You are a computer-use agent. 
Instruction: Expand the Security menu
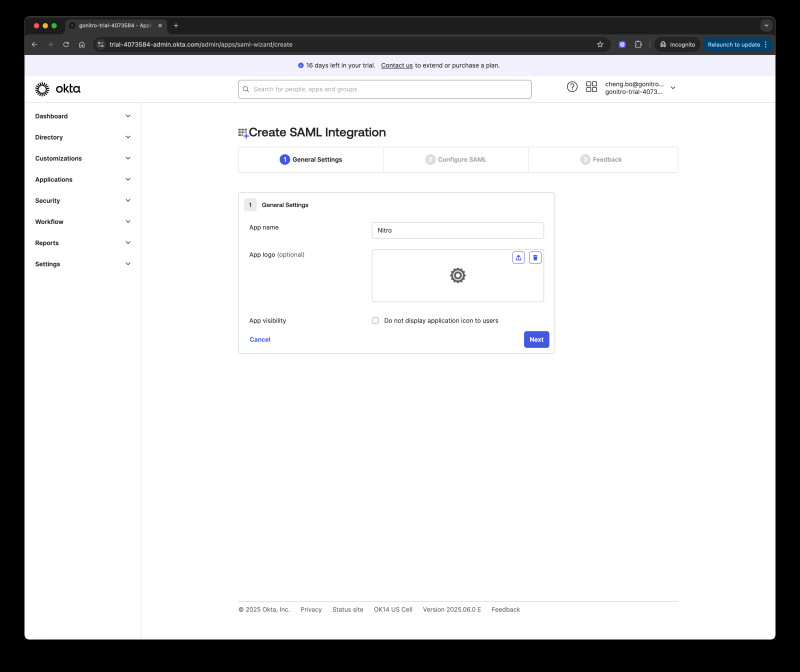tap(83, 201)
